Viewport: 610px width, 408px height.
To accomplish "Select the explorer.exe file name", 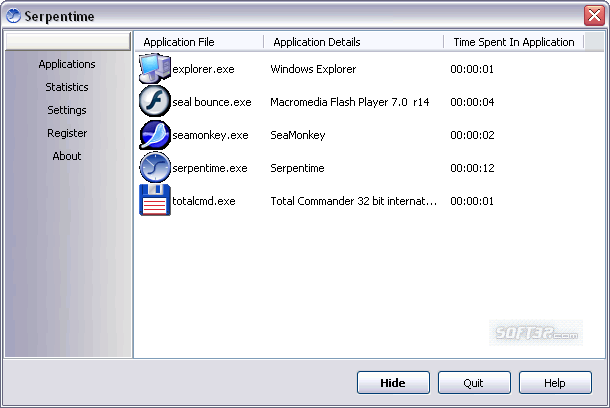I will coord(203,69).
